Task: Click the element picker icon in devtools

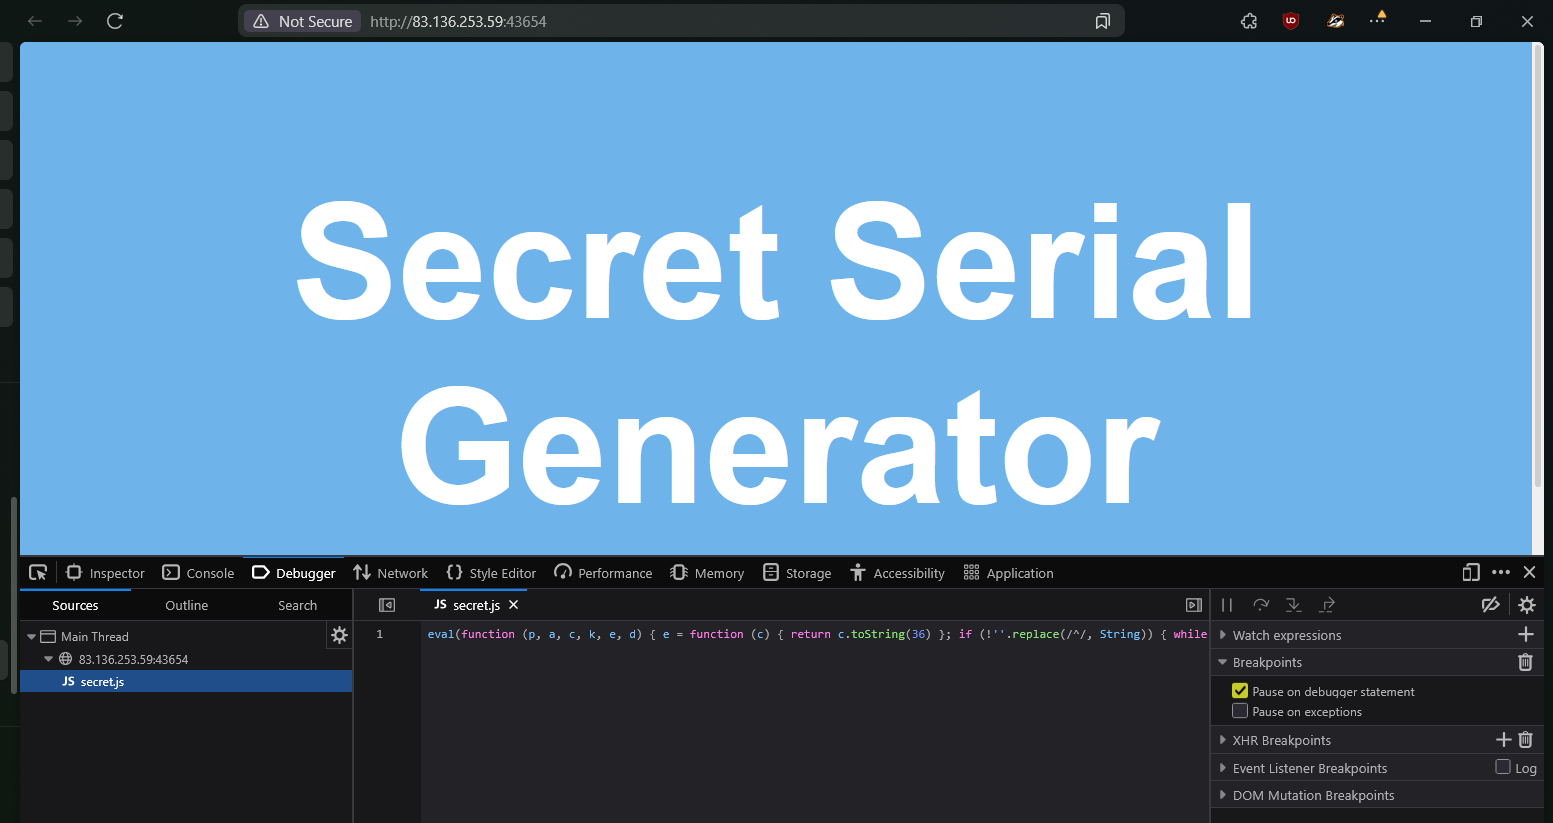Action: 38,573
